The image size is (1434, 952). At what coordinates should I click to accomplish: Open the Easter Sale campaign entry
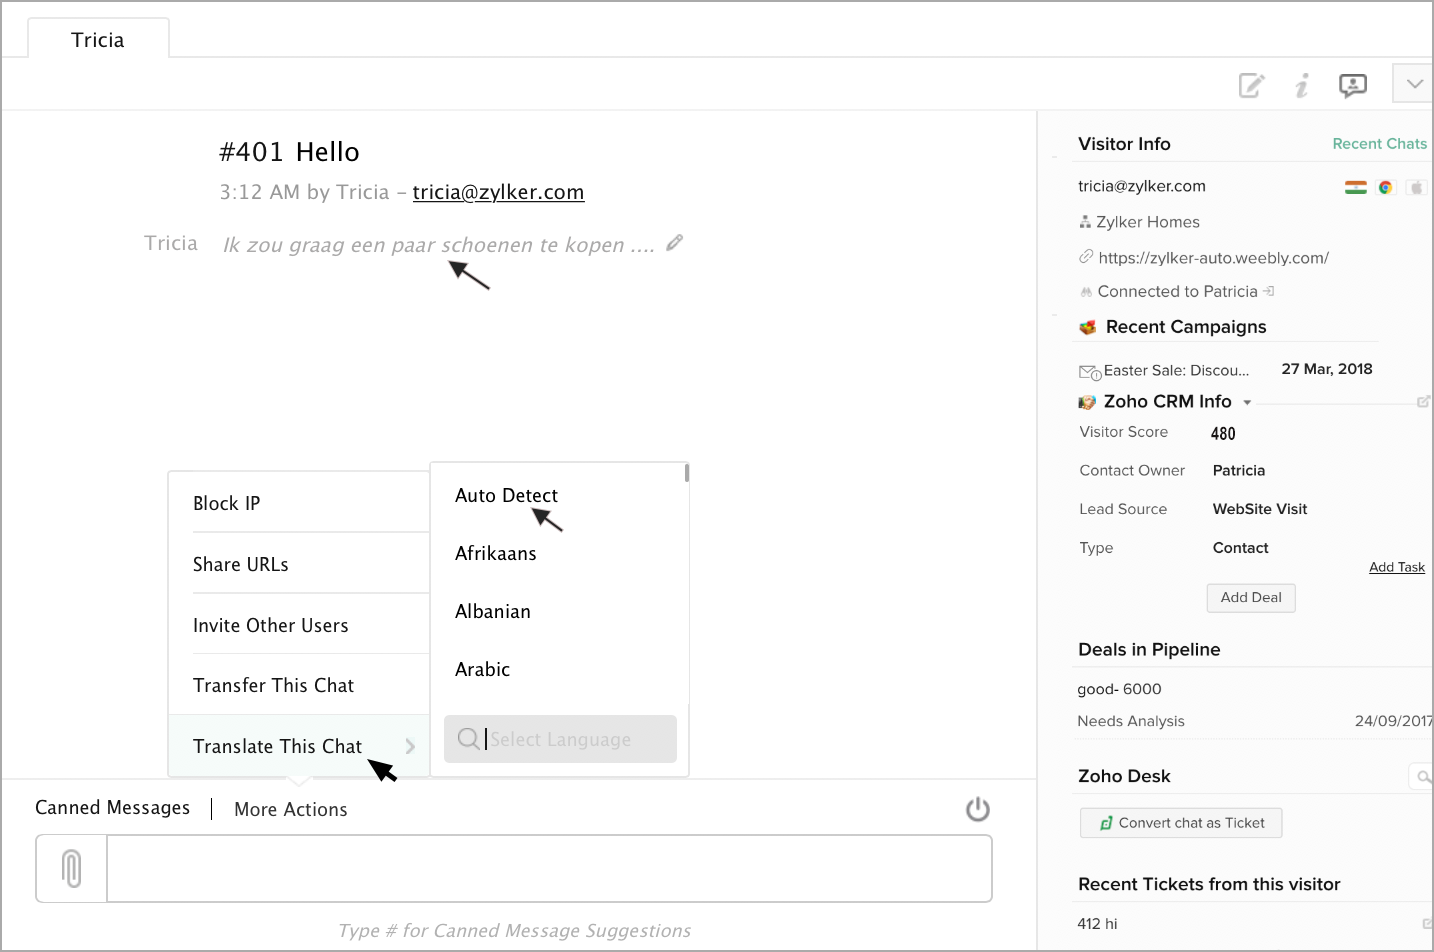[1176, 370]
